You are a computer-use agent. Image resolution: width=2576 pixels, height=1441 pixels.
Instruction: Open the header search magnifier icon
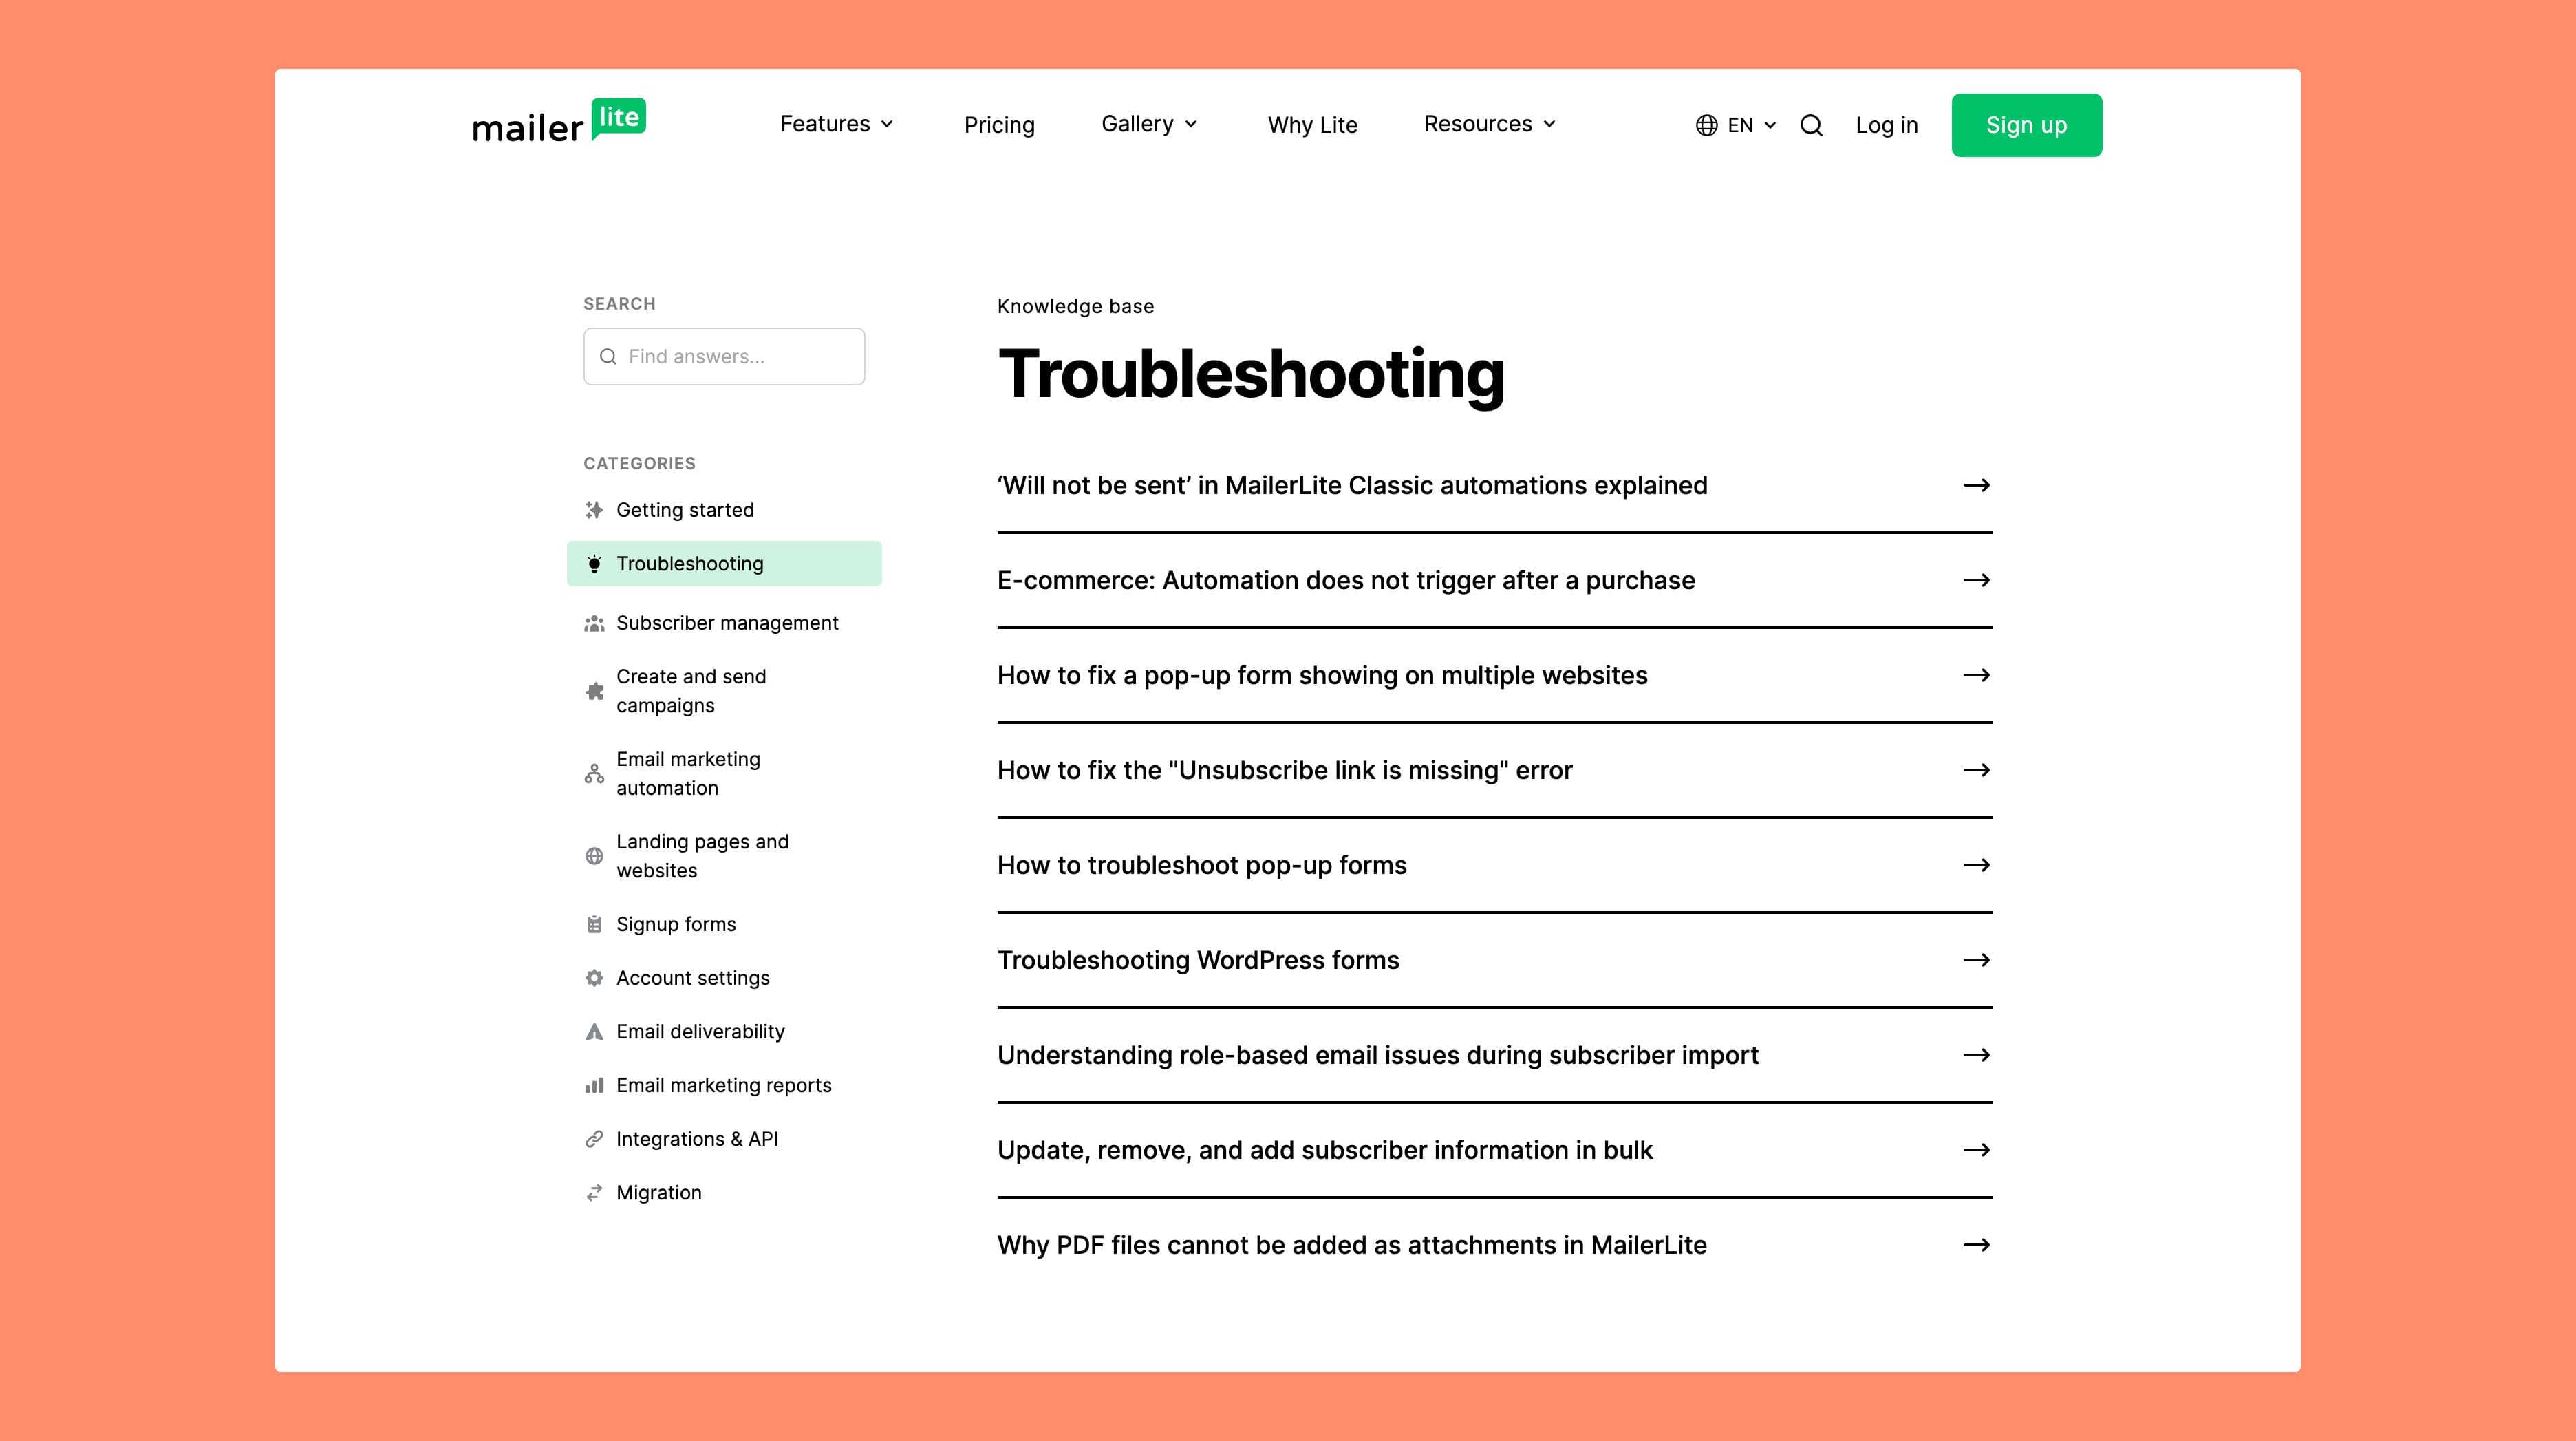[1811, 125]
